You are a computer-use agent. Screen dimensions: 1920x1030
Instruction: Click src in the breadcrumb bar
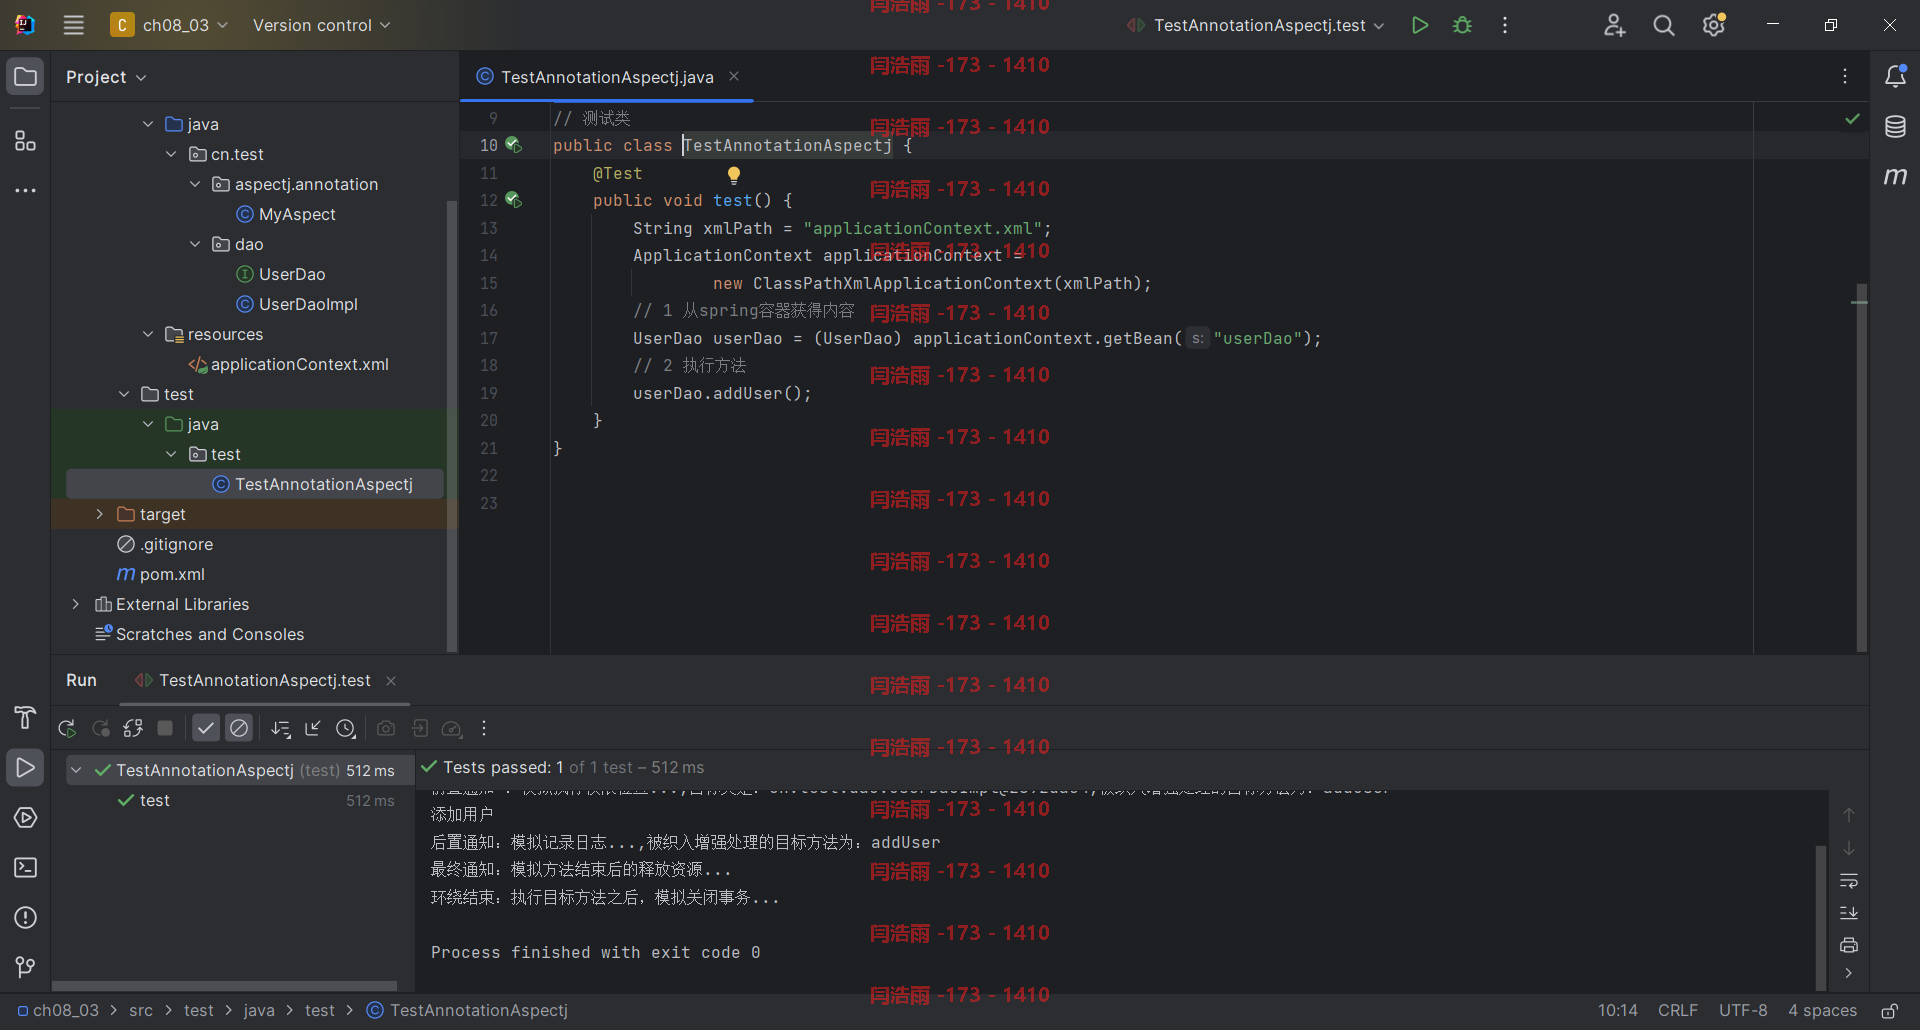[x=141, y=1011]
